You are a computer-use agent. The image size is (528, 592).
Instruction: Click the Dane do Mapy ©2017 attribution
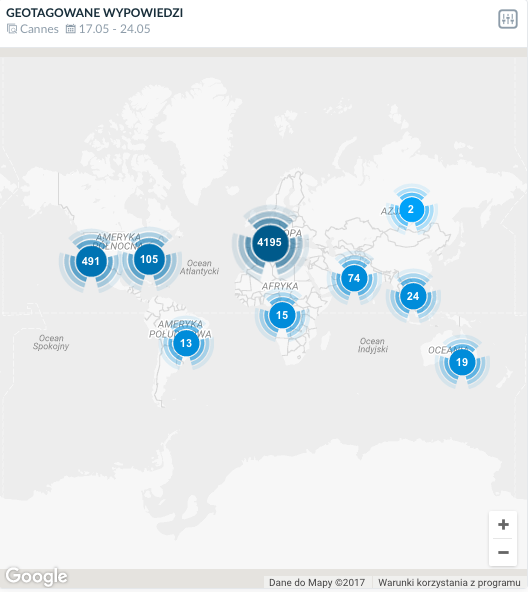coord(317,583)
